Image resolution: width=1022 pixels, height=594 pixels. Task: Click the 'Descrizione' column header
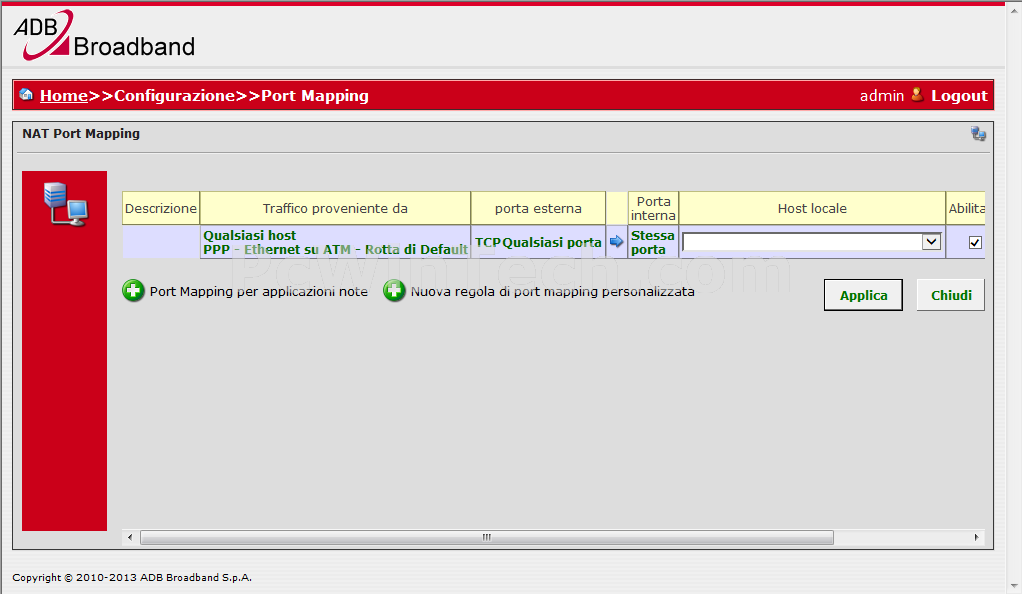tap(161, 209)
